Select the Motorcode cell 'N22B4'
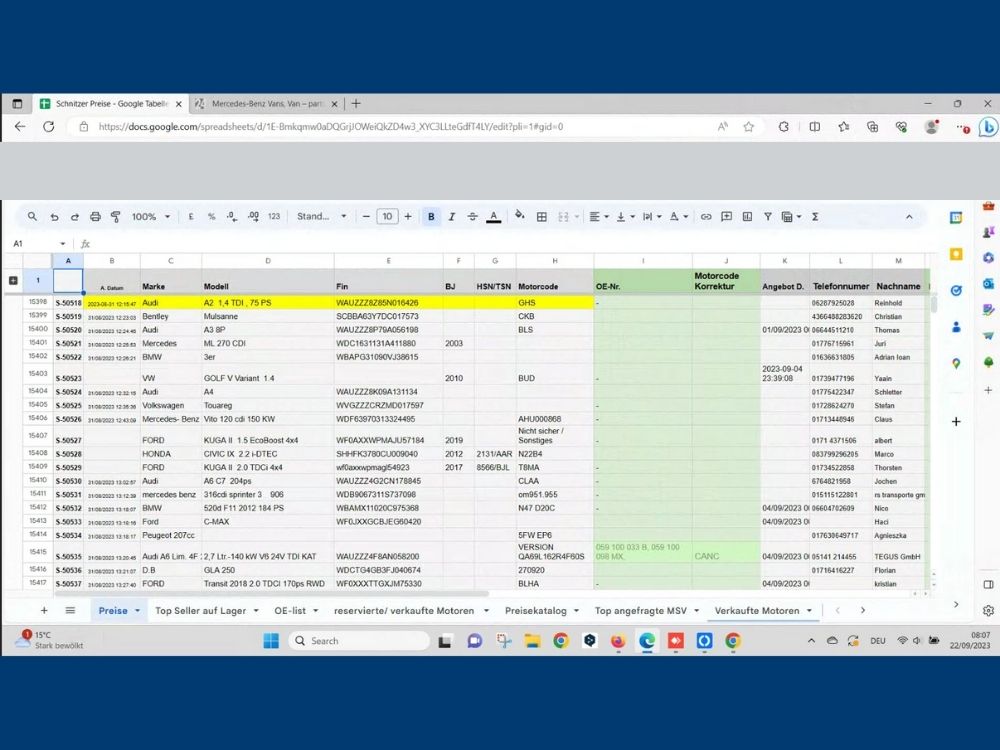The width and height of the screenshot is (1000, 750). [x=555, y=454]
